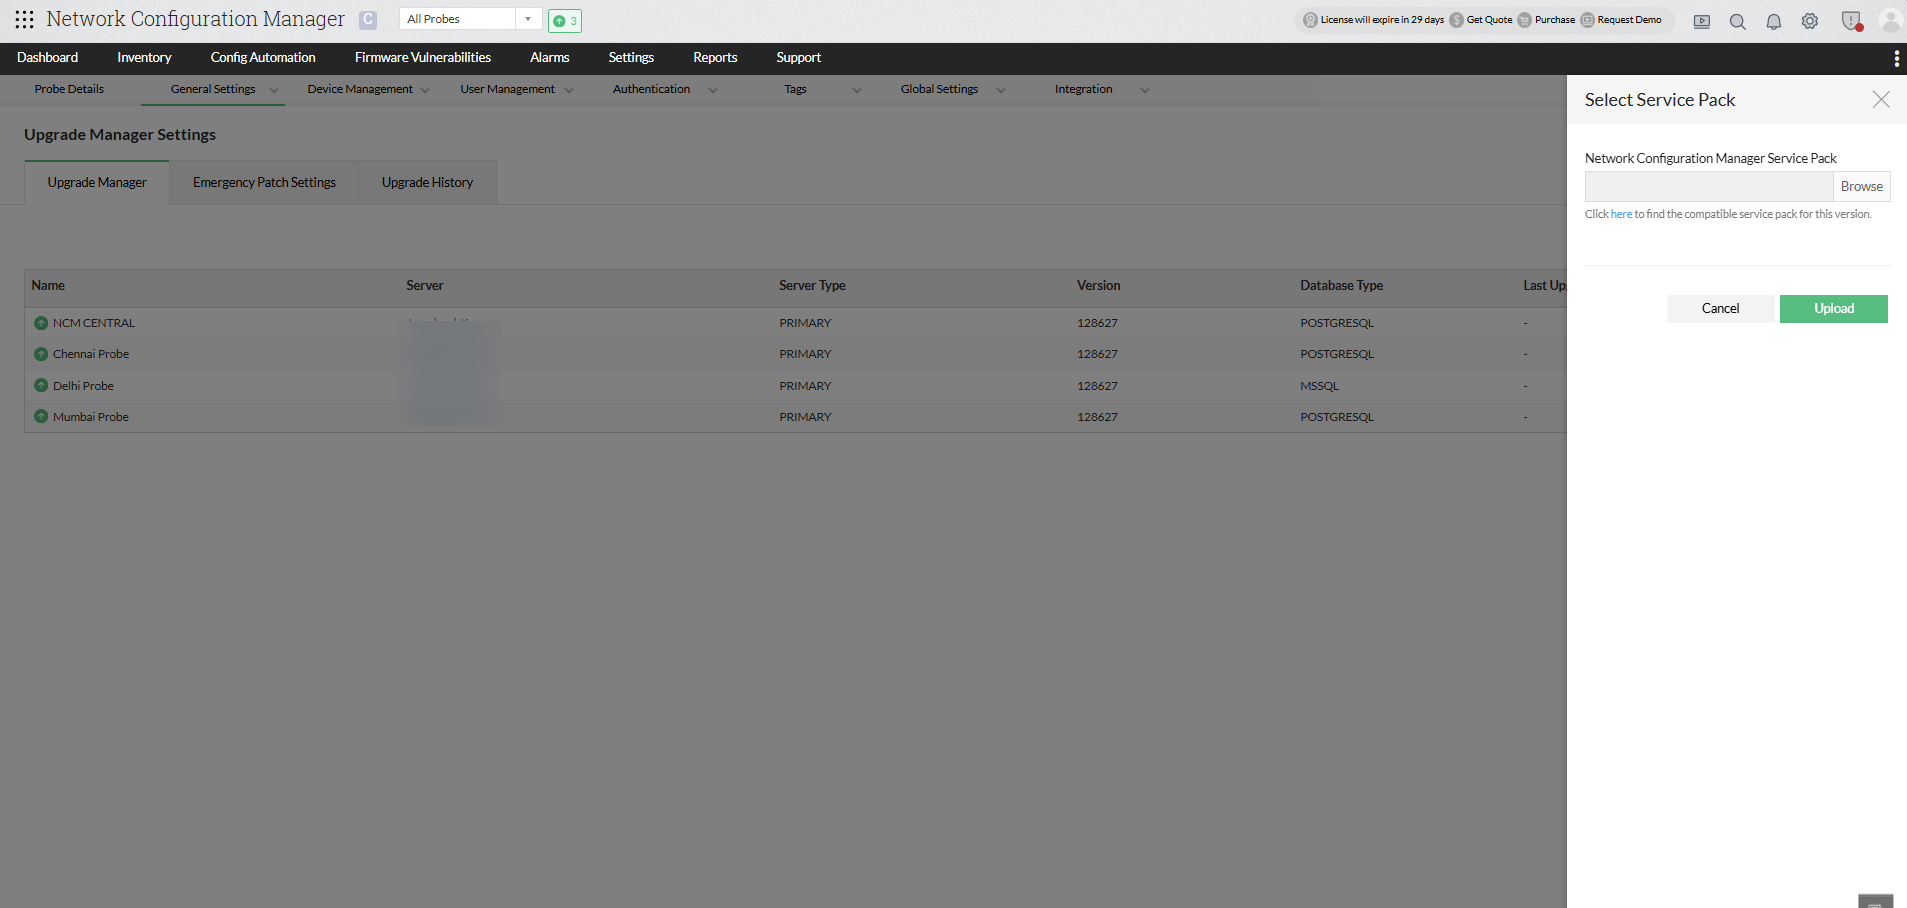Select the Chennai Probe row name

(x=91, y=354)
